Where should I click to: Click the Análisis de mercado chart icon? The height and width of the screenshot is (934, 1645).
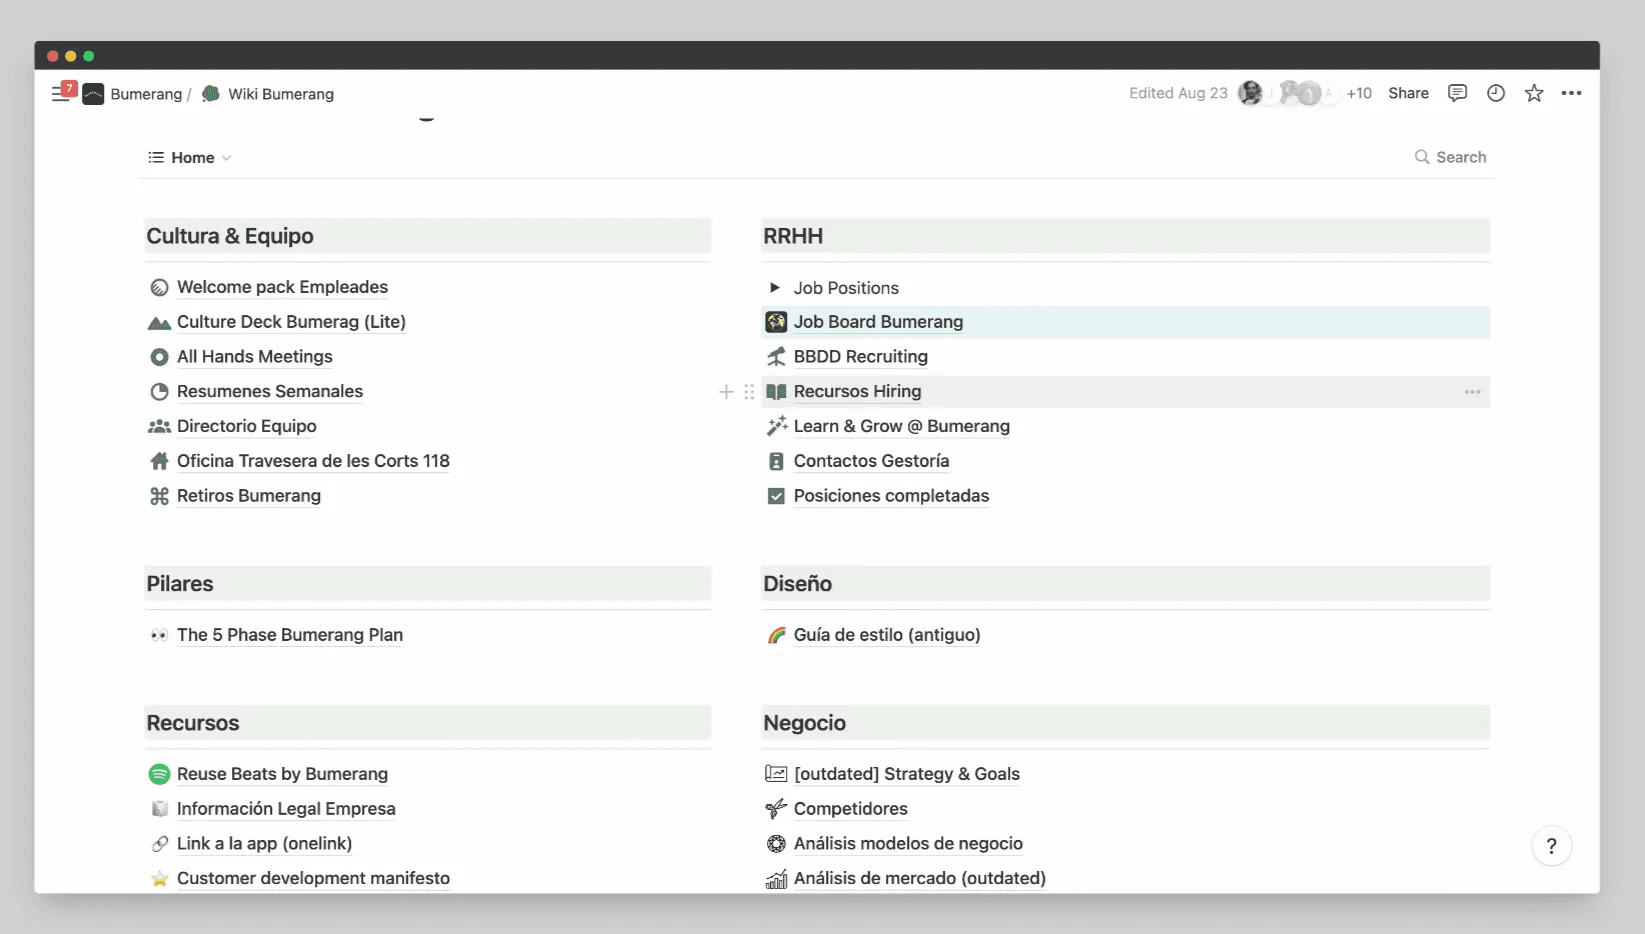776,879
